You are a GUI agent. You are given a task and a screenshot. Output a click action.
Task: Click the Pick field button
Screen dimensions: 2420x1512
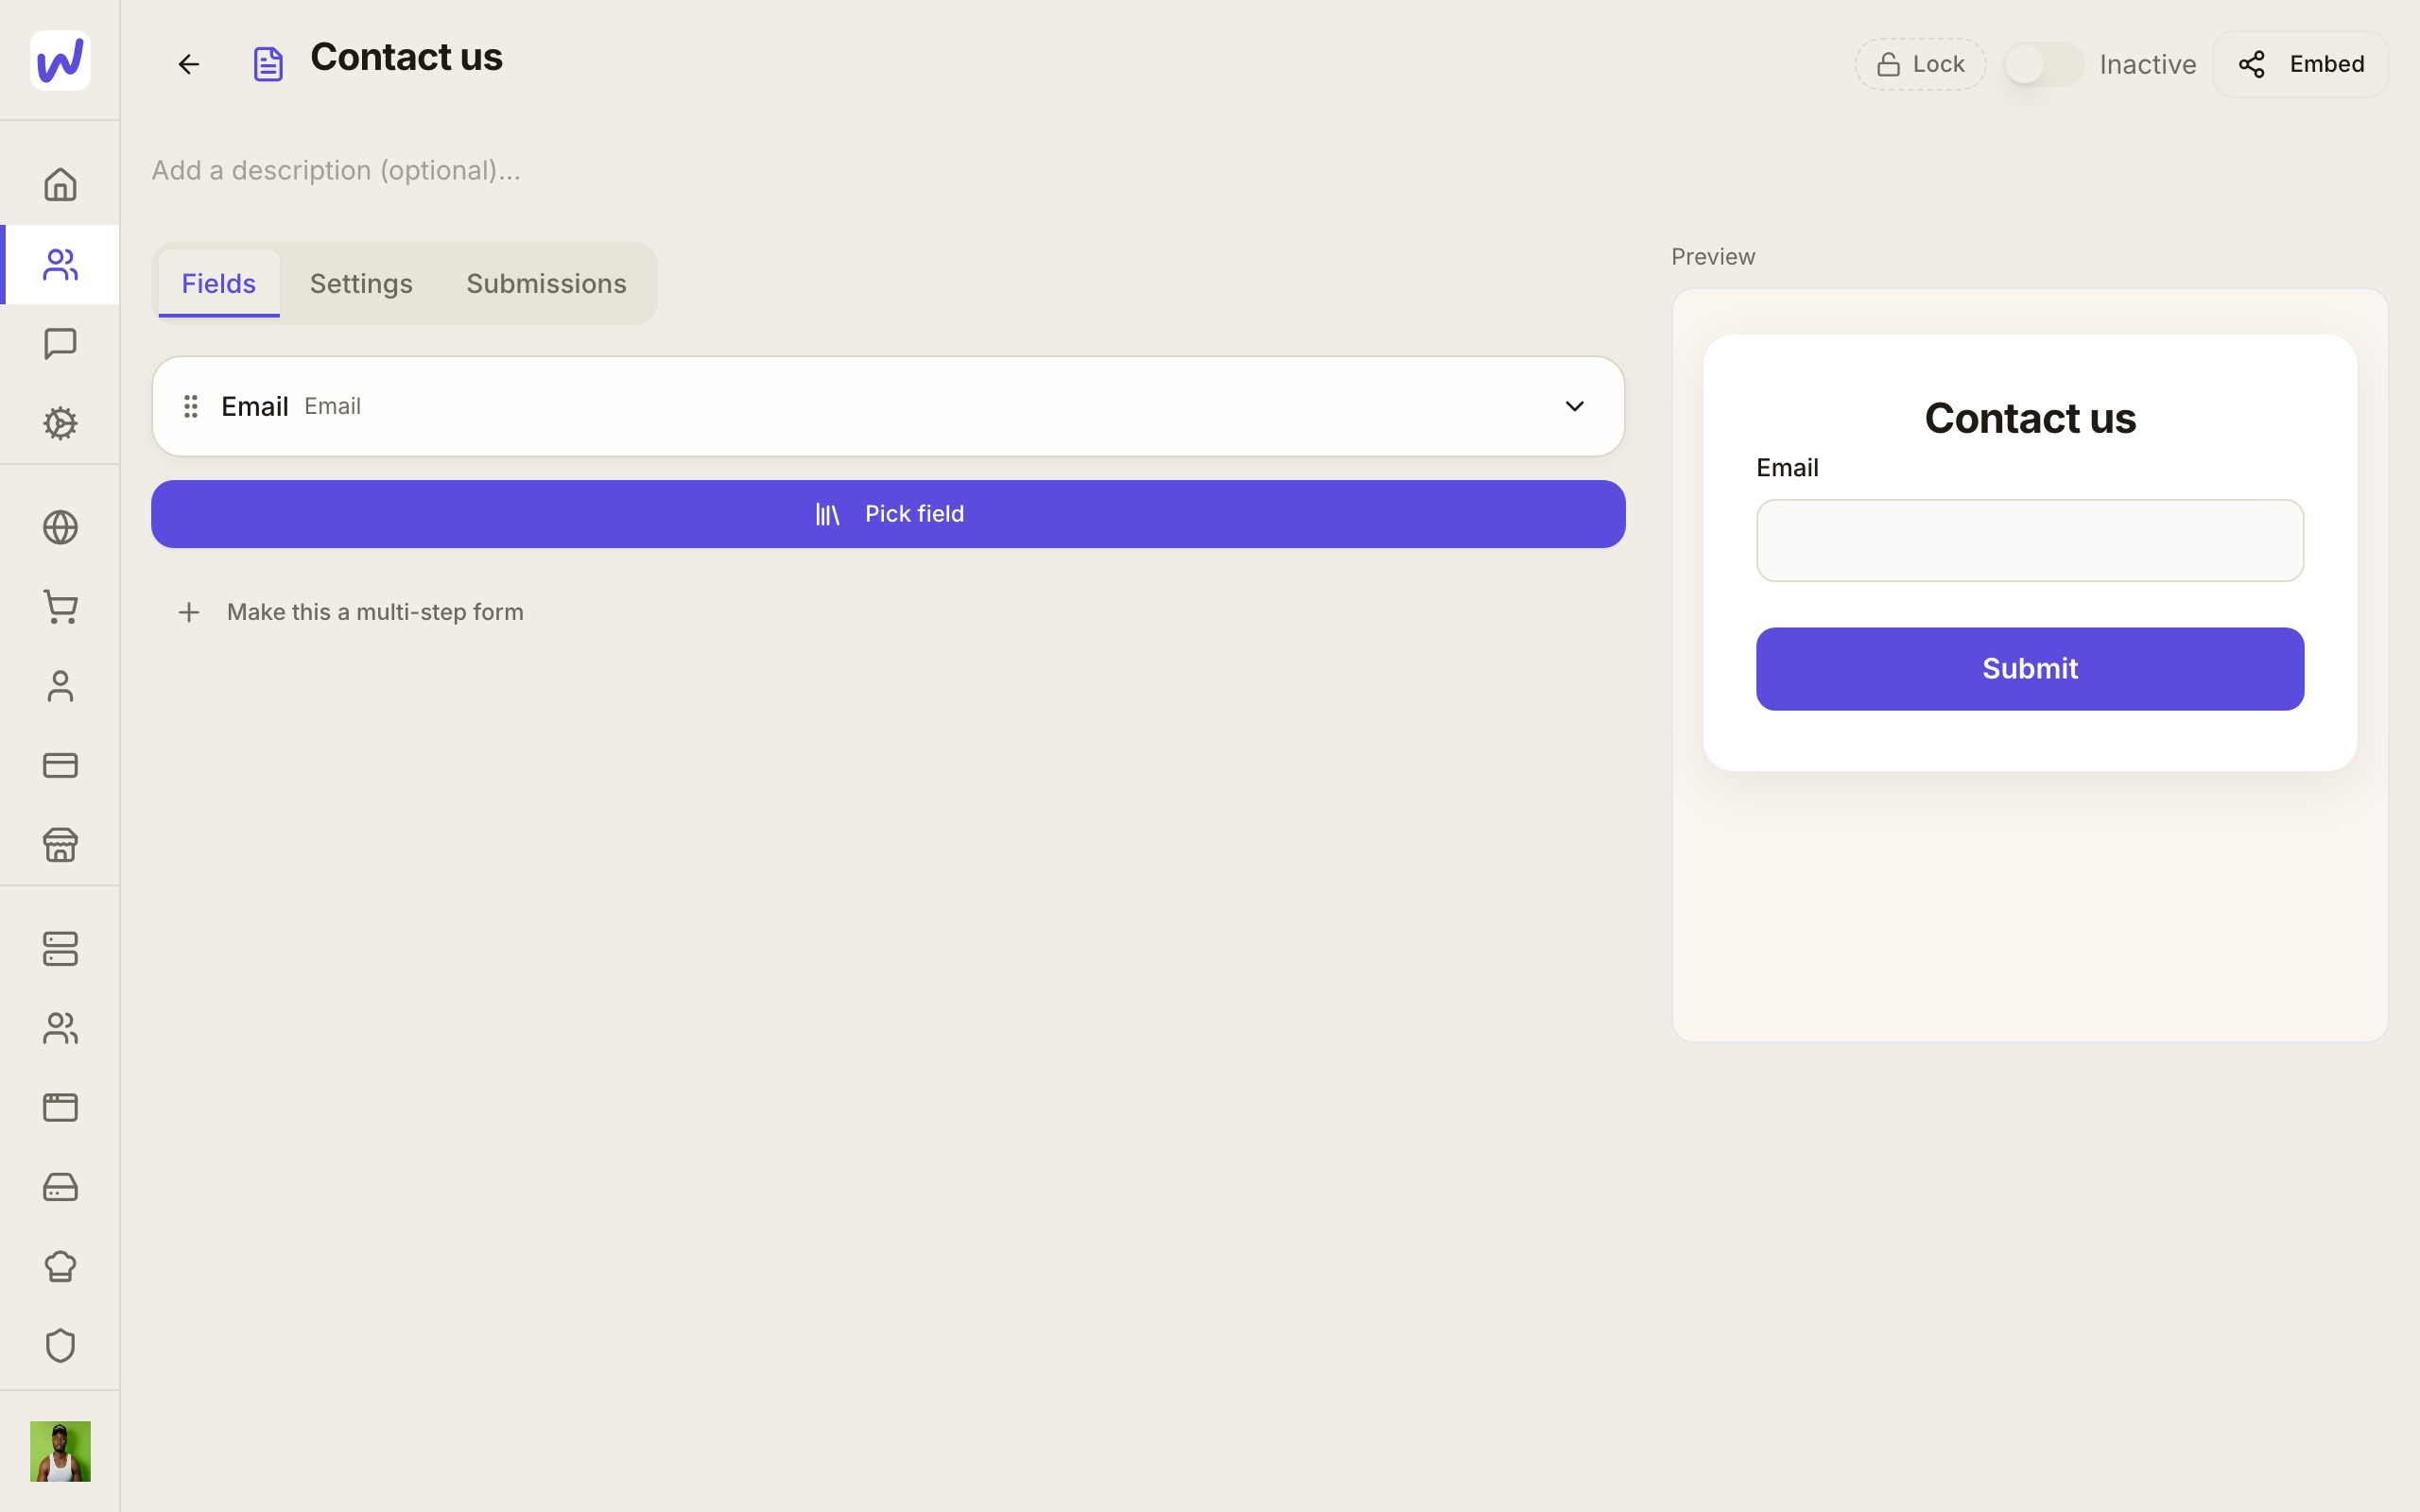888,514
